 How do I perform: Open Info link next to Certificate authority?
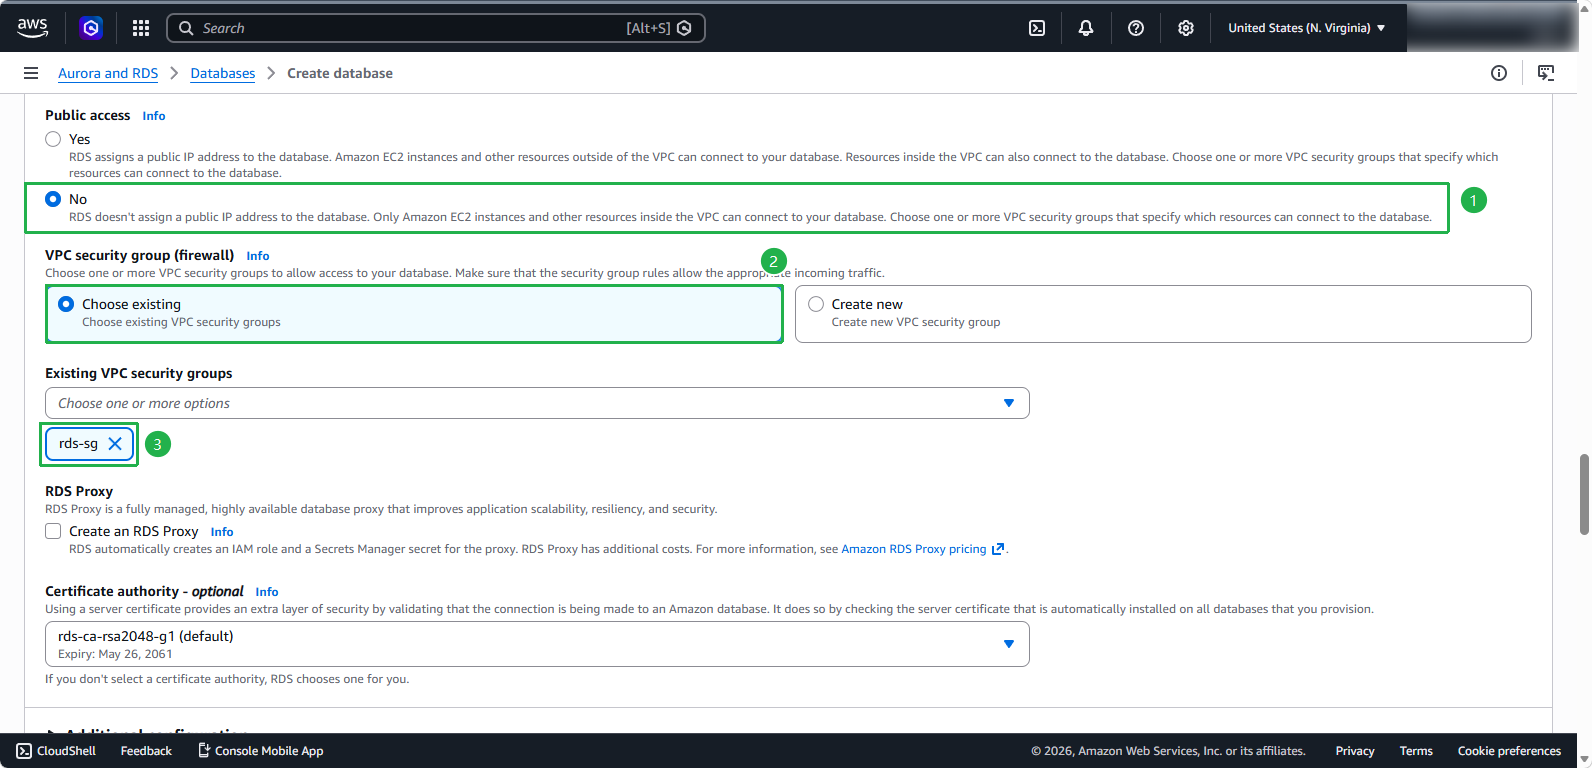click(x=267, y=592)
